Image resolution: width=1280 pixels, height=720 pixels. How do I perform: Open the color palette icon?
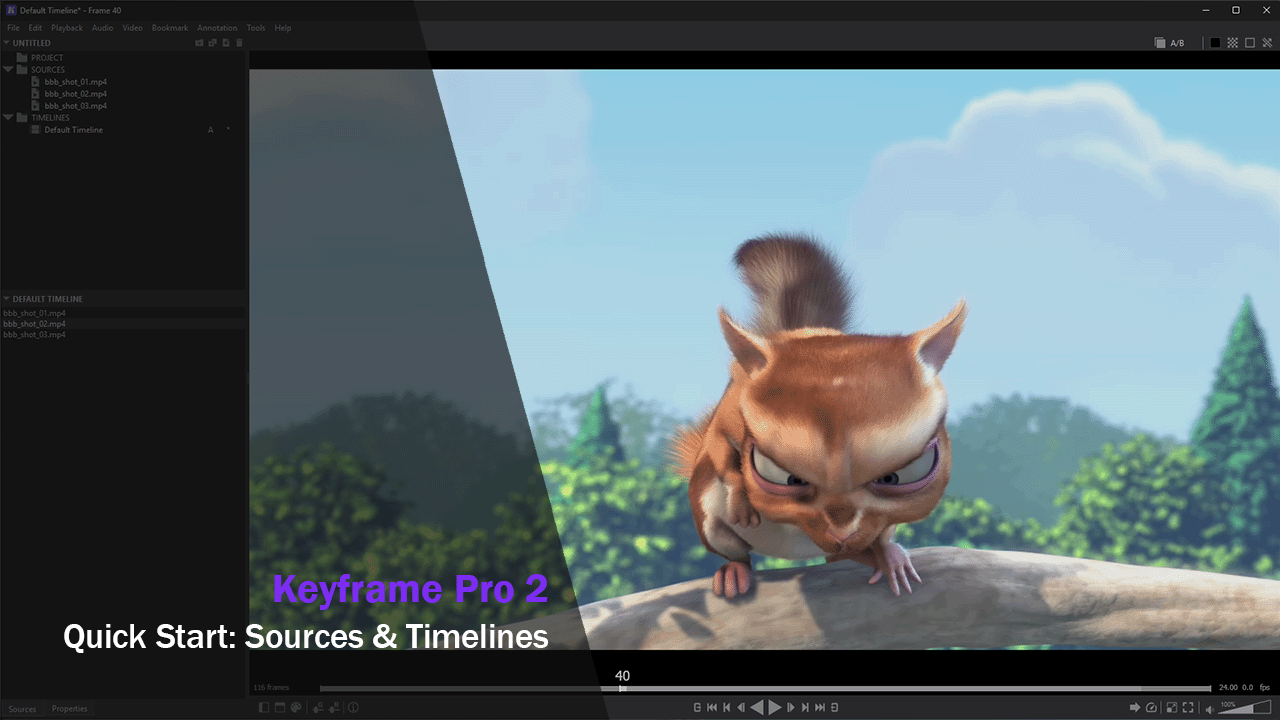[x=296, y=708]
